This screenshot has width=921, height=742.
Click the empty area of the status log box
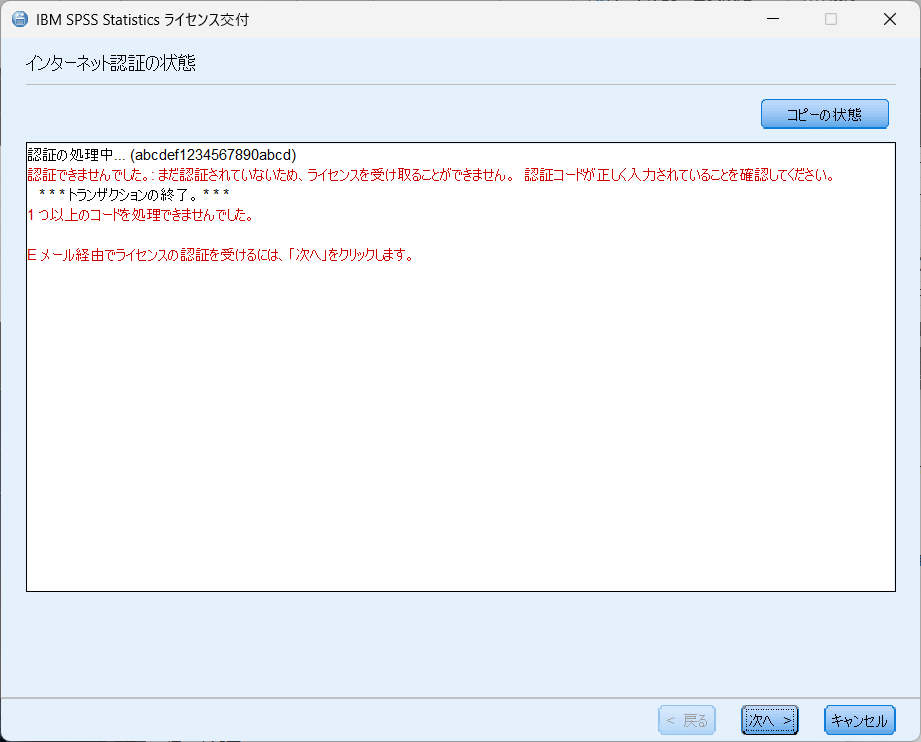tap(460, 430)
